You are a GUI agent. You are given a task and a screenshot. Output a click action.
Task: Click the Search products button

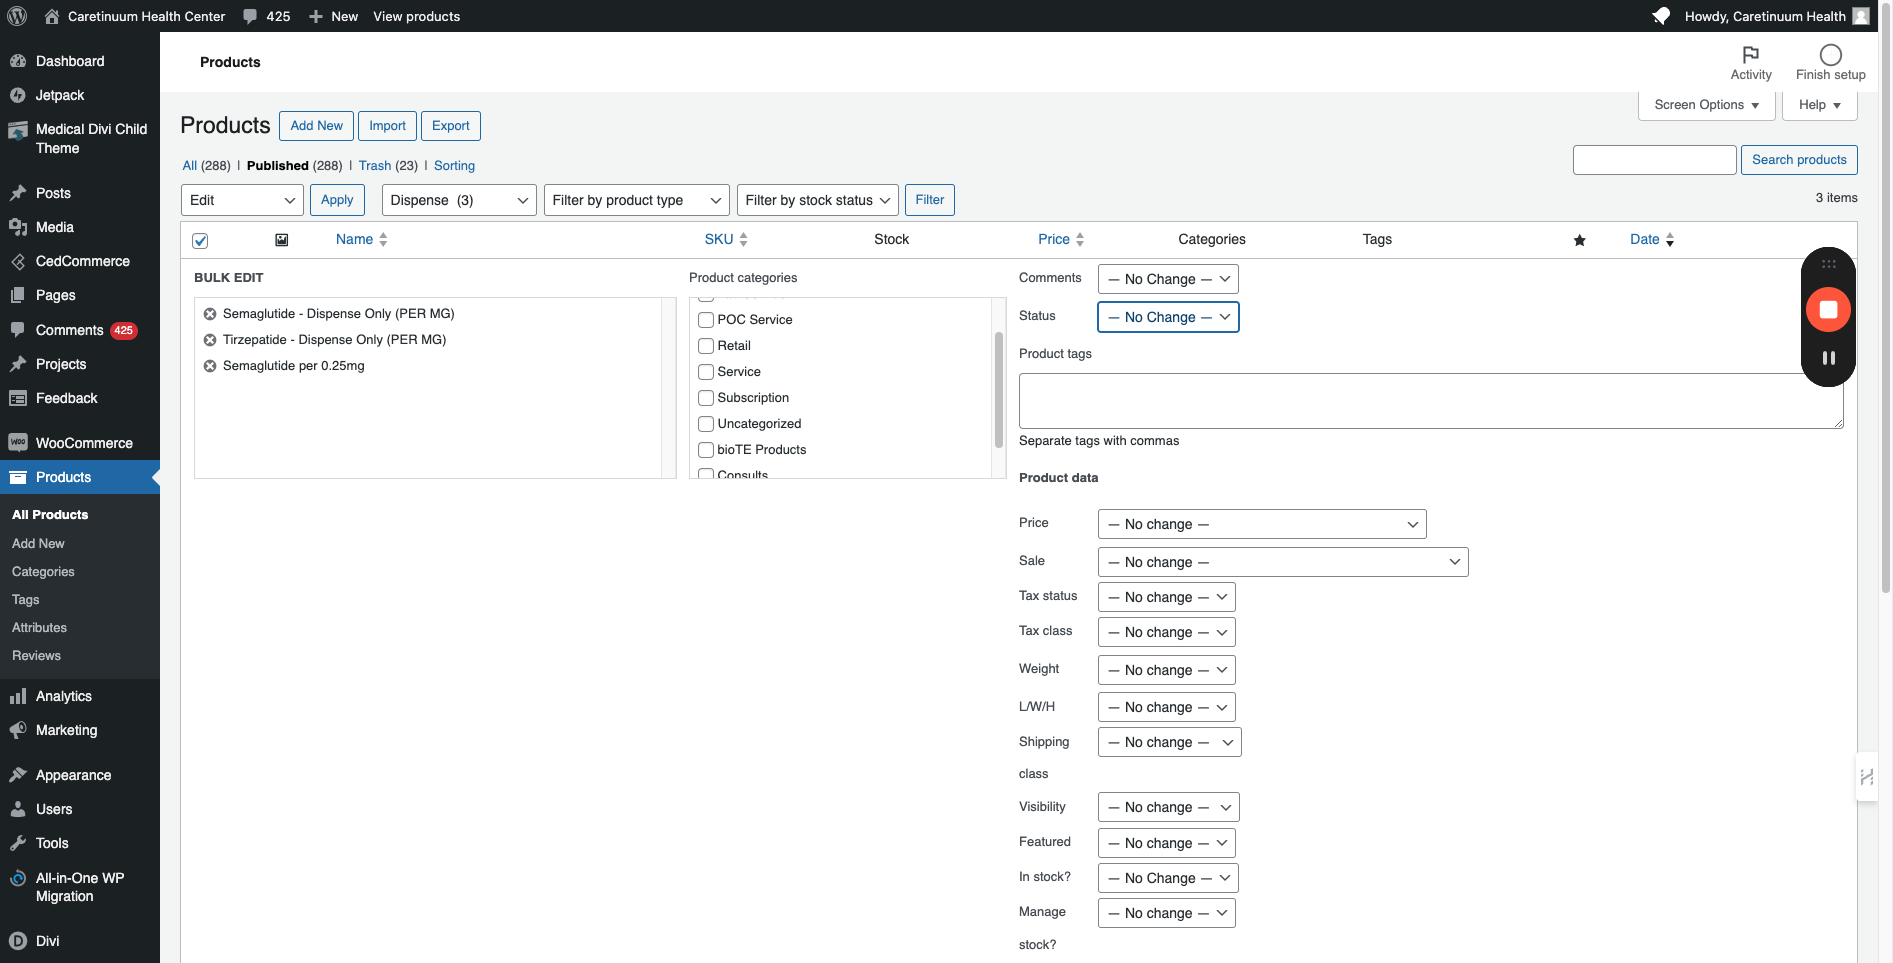(x=1798, y=160)
